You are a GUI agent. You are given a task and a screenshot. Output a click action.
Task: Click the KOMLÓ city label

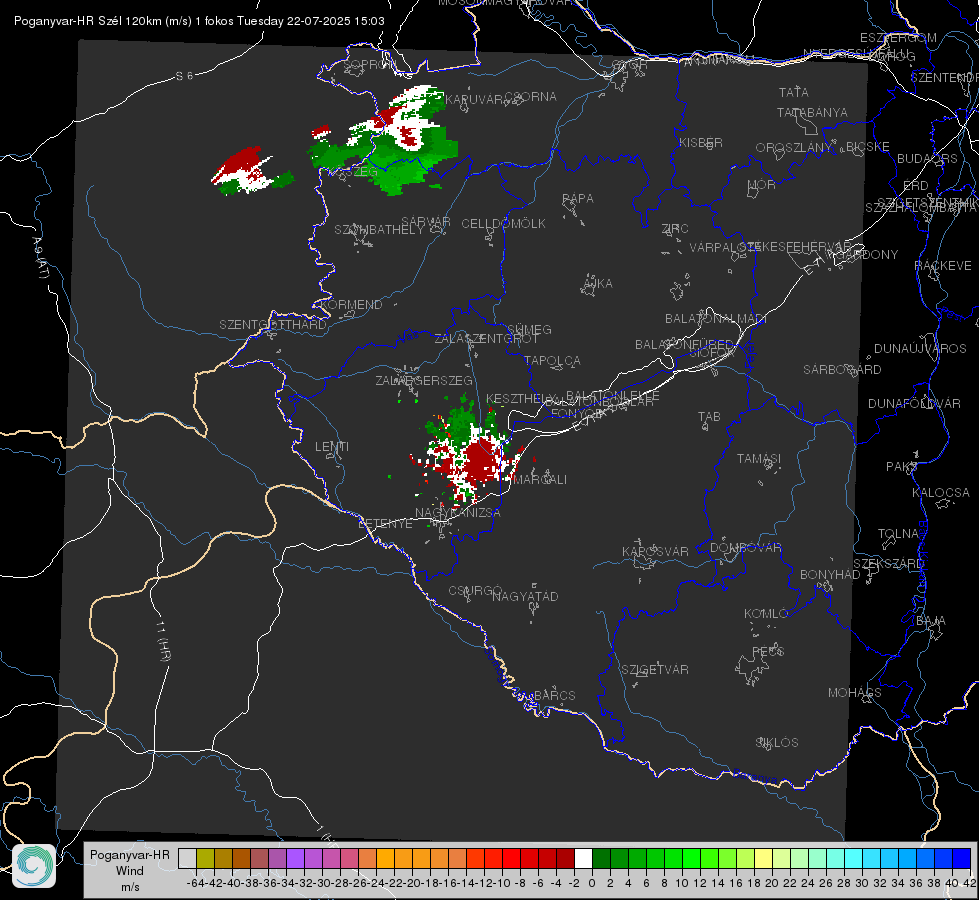point(766,614)
